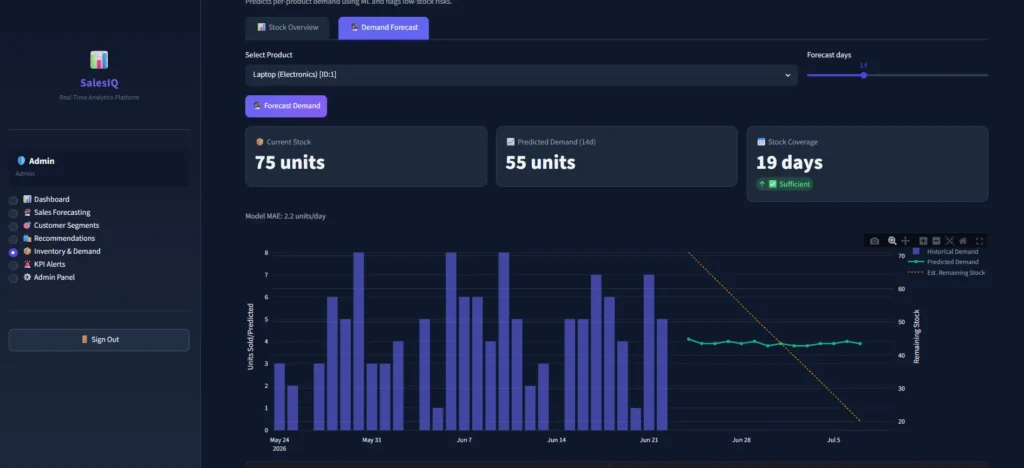Click 'Real-Time Analytics Platform' subtitle
This screenshot has width=1024, height=468.
(x=99, y=97)
